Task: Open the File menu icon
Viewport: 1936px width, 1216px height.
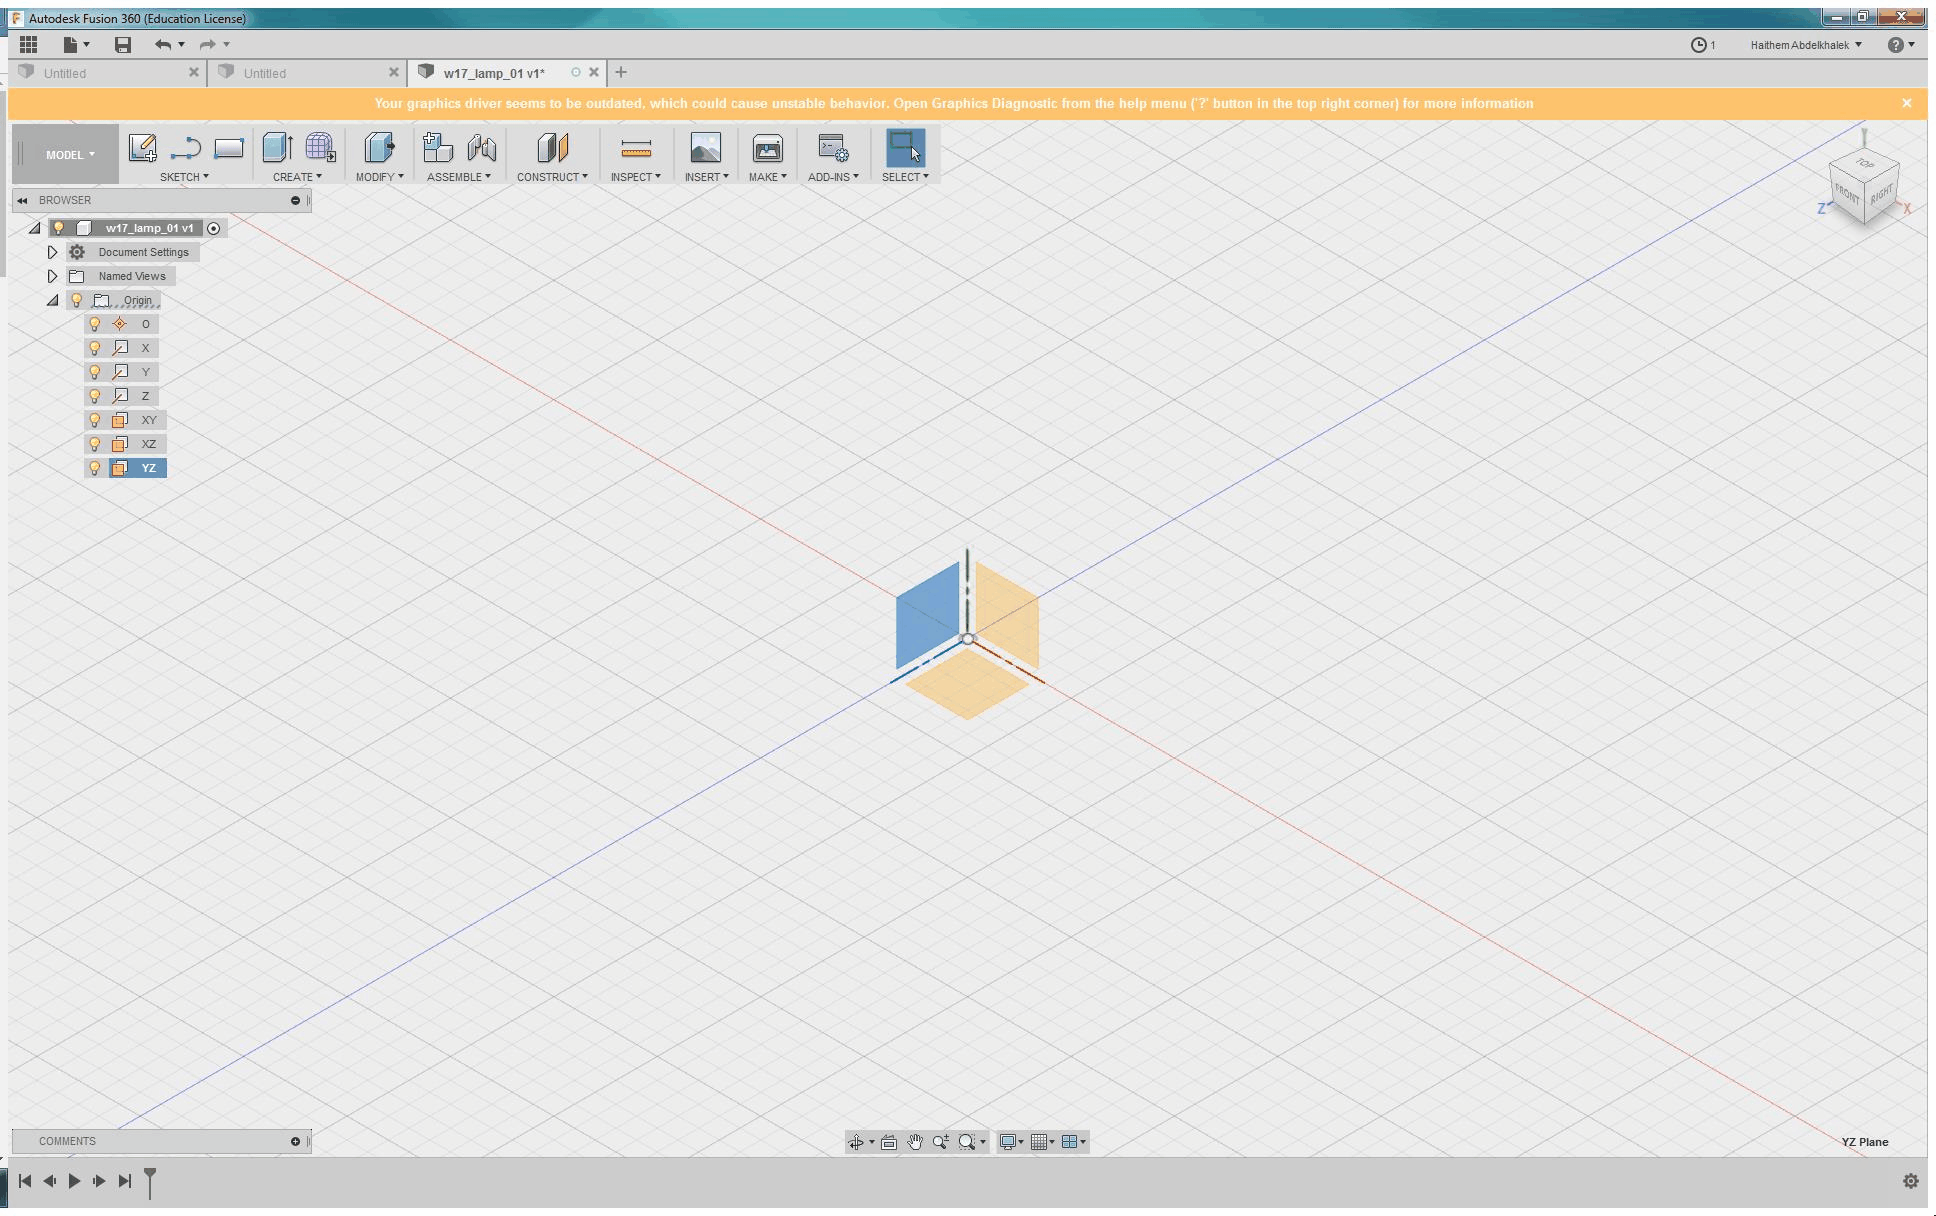Action: click(75, 44)
